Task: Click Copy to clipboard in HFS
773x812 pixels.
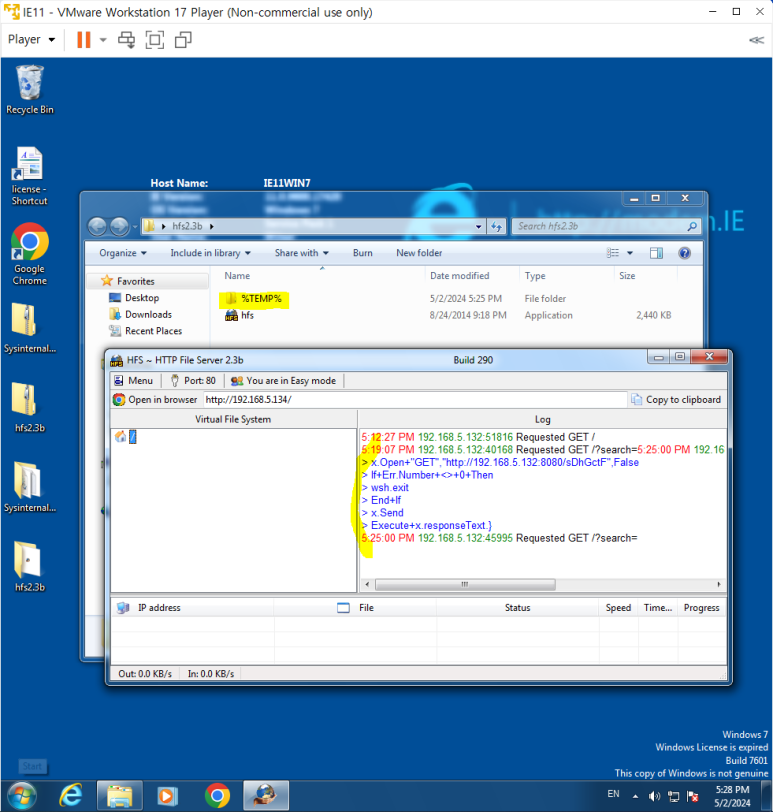Action: pyautogui.click(x=677, y=400)
